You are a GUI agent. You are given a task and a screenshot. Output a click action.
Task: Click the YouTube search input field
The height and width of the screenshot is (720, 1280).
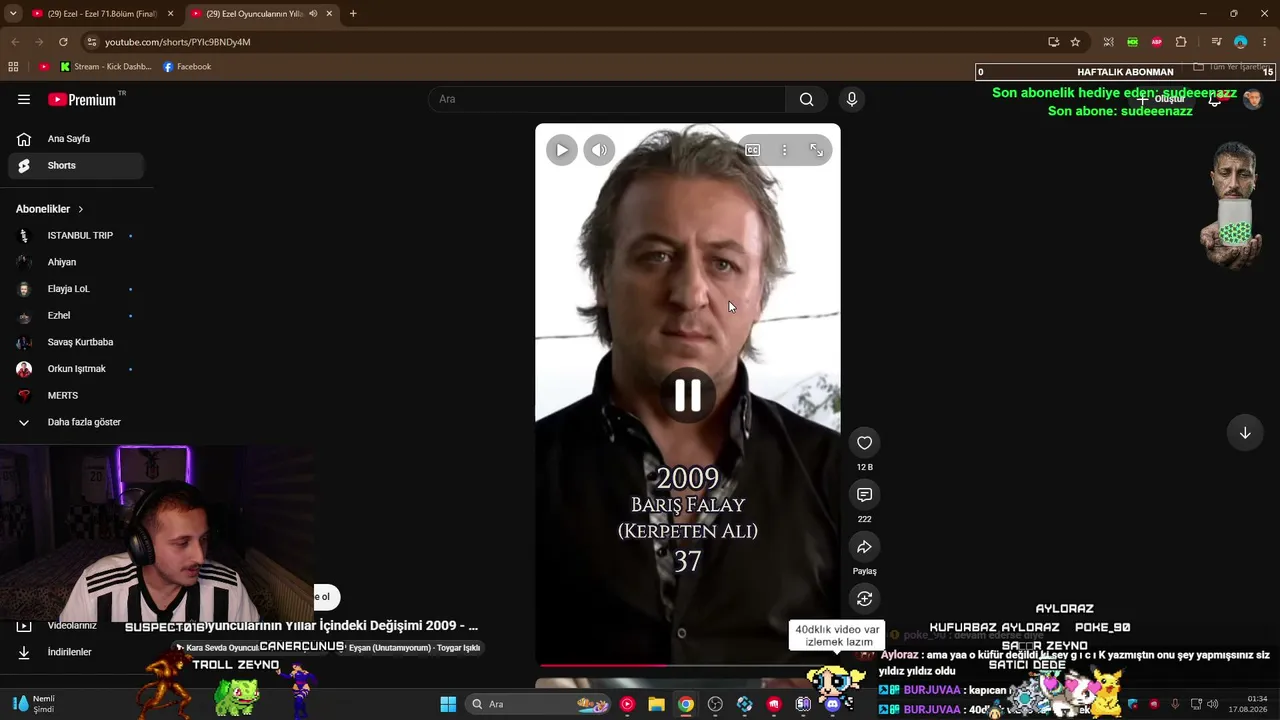click(x=606, y=99)
